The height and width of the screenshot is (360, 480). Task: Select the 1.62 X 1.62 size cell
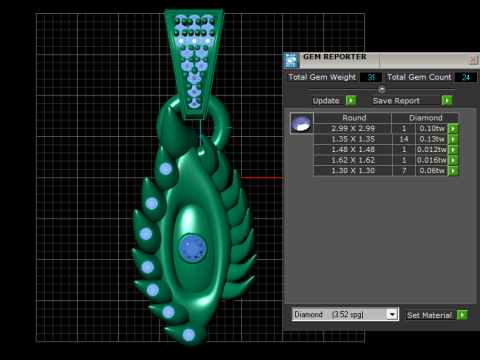[x=353, y=160]
